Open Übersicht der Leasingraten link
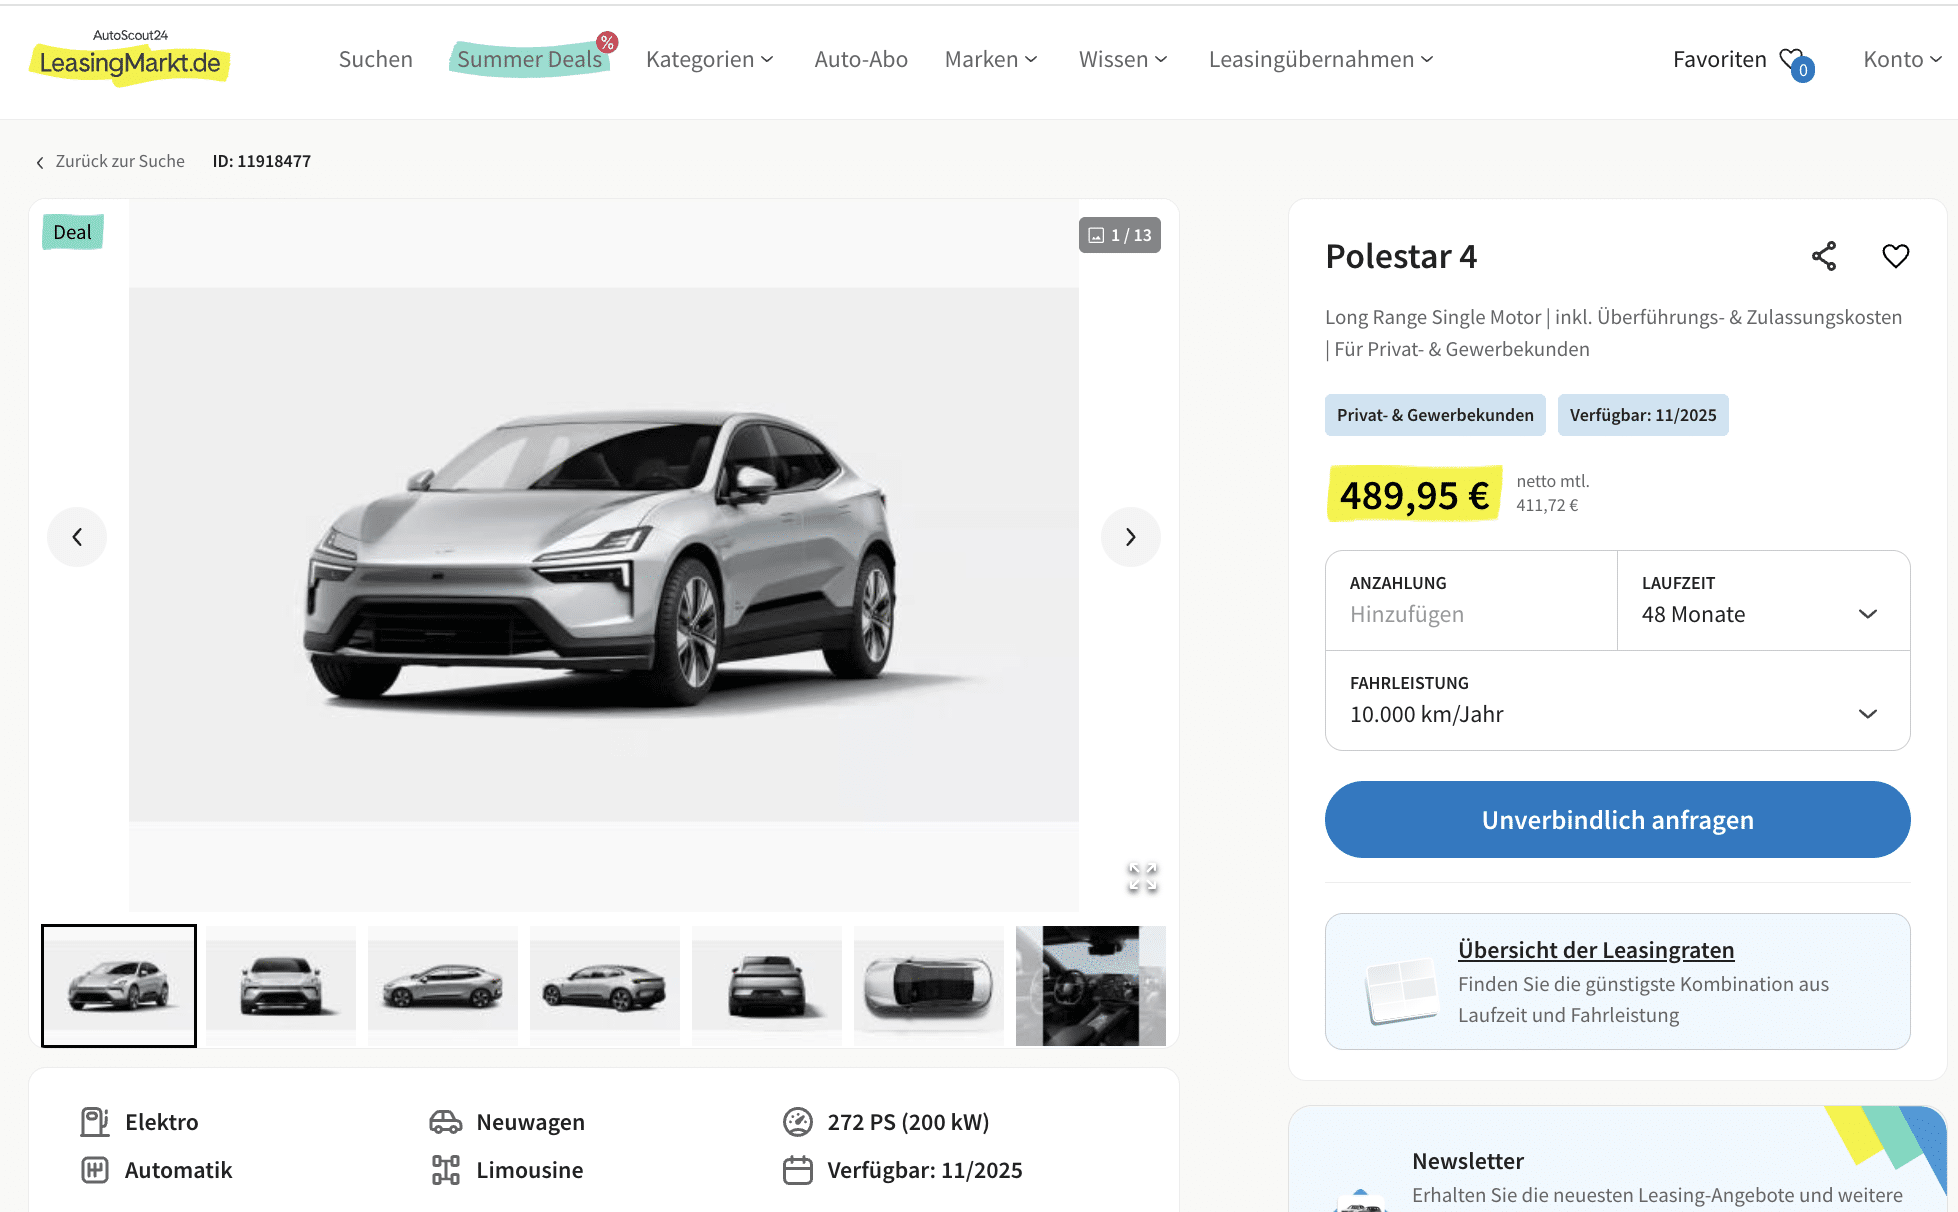This screenshot has width=1958, height=1212. pyautogui.click(x=1596, y=950)
